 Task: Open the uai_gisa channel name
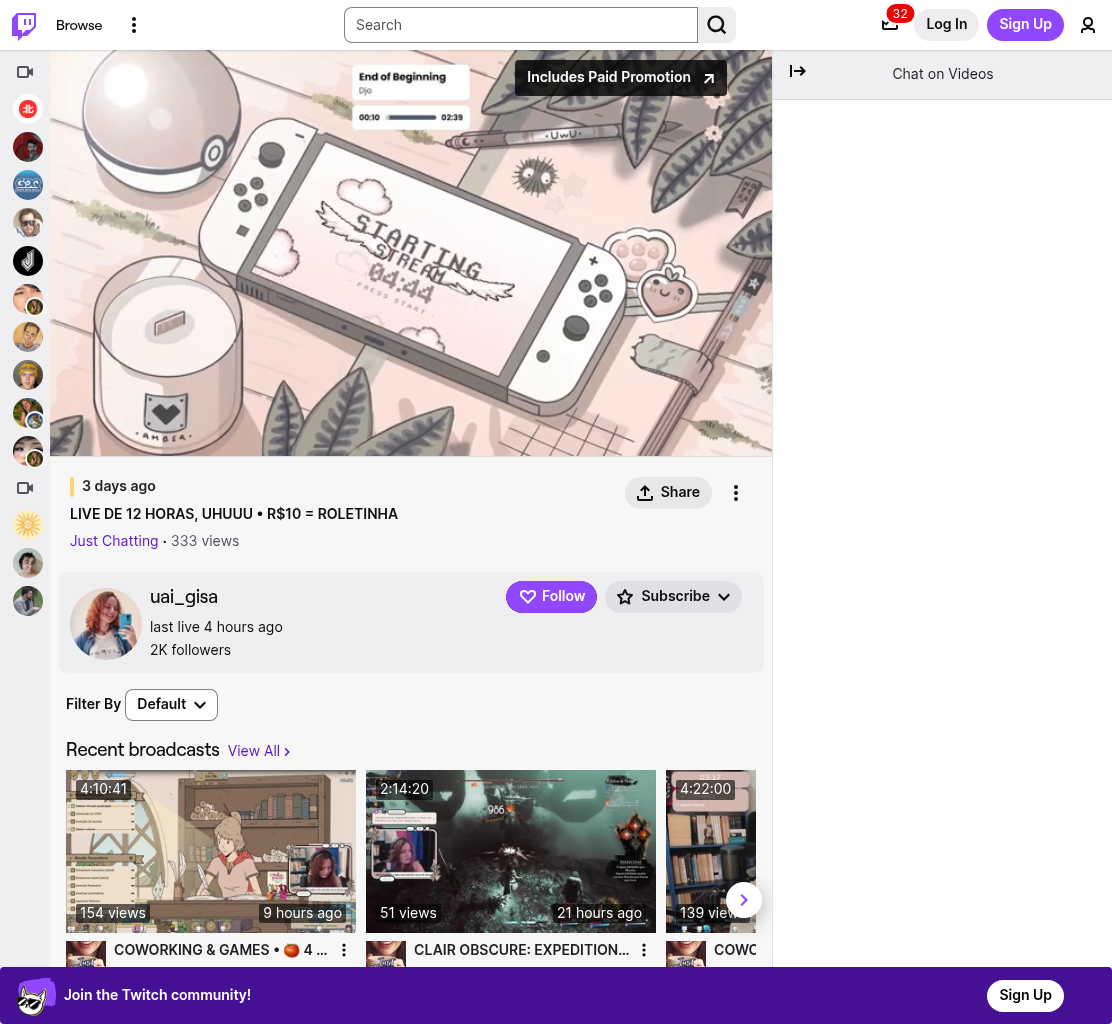[x=184, y=597]
